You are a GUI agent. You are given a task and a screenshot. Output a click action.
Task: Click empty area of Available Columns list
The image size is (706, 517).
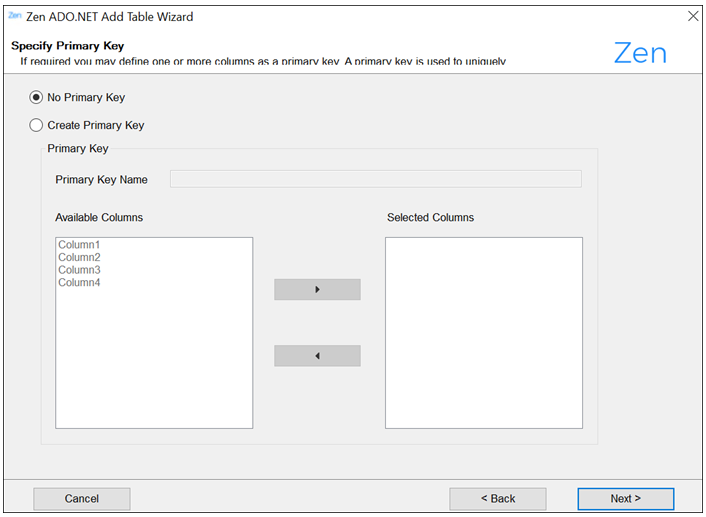pyautogui.click(x=153, y=360)
